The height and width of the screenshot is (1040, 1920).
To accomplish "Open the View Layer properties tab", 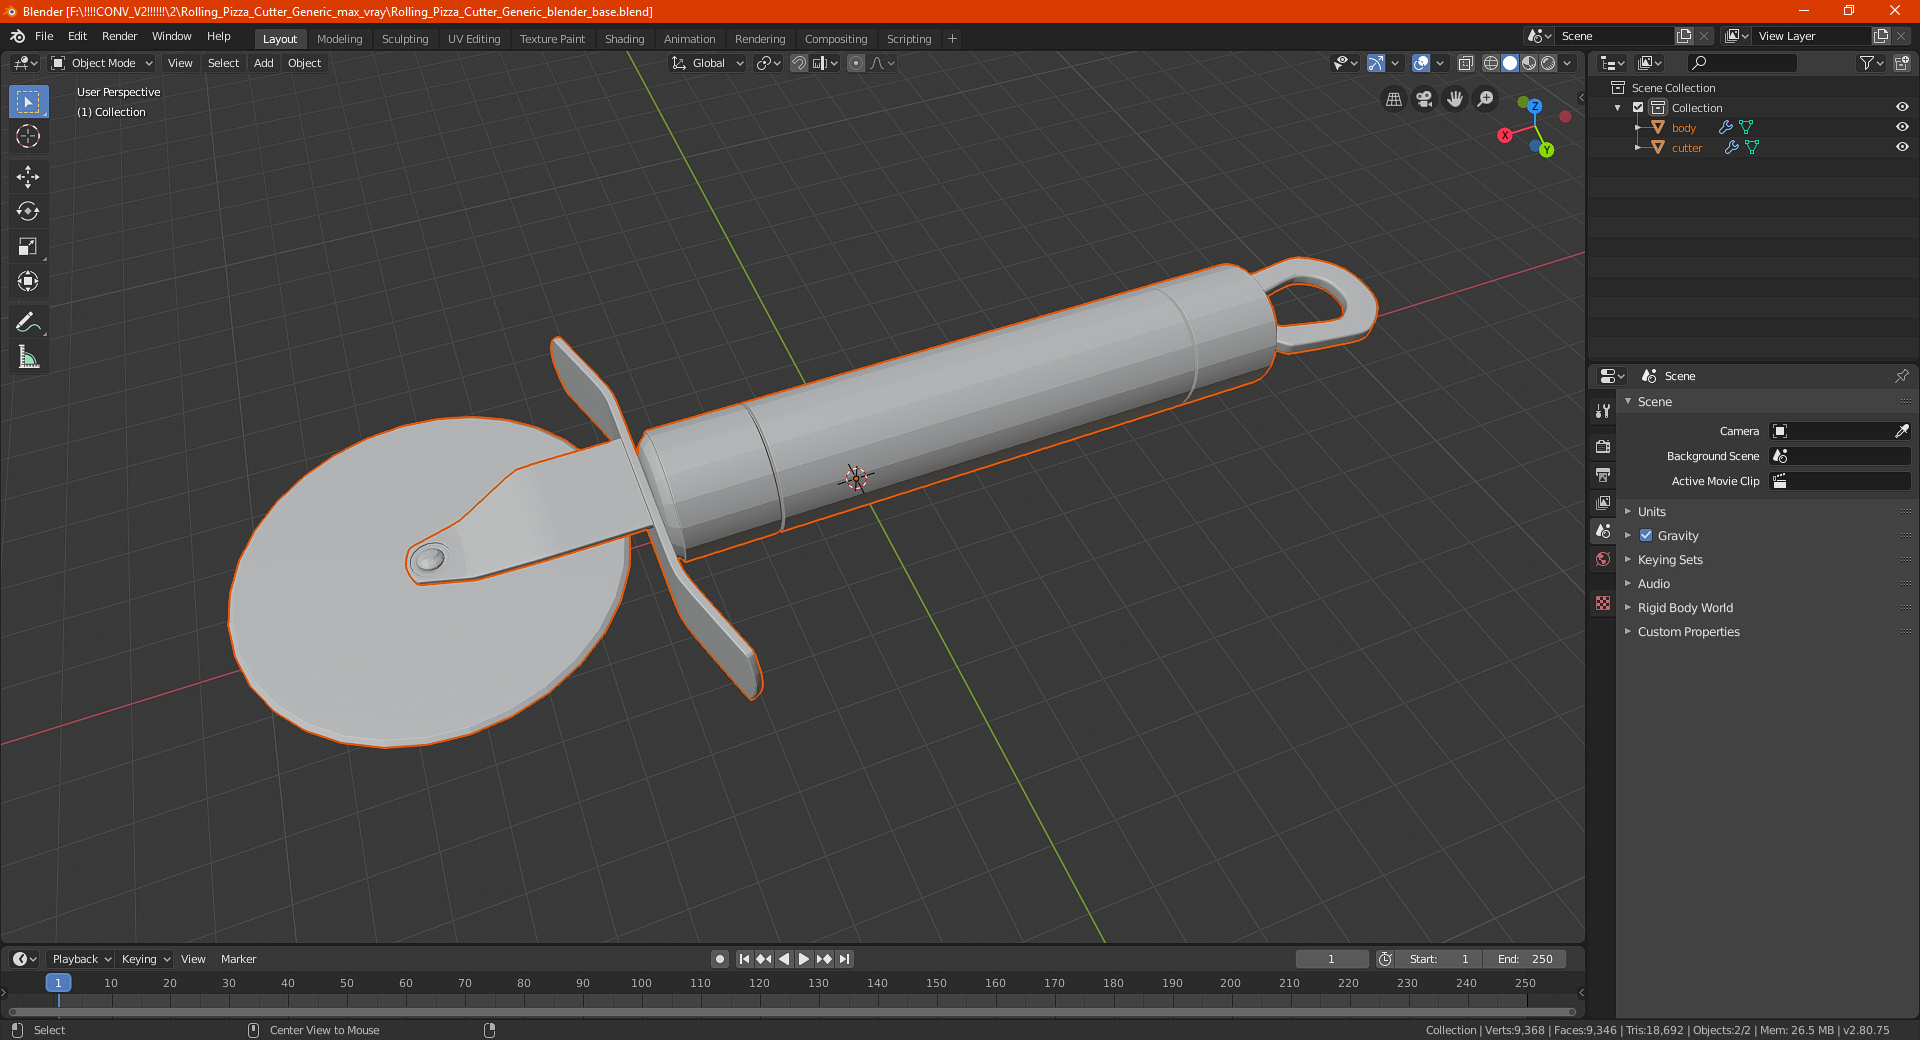I will (1603, 502).
